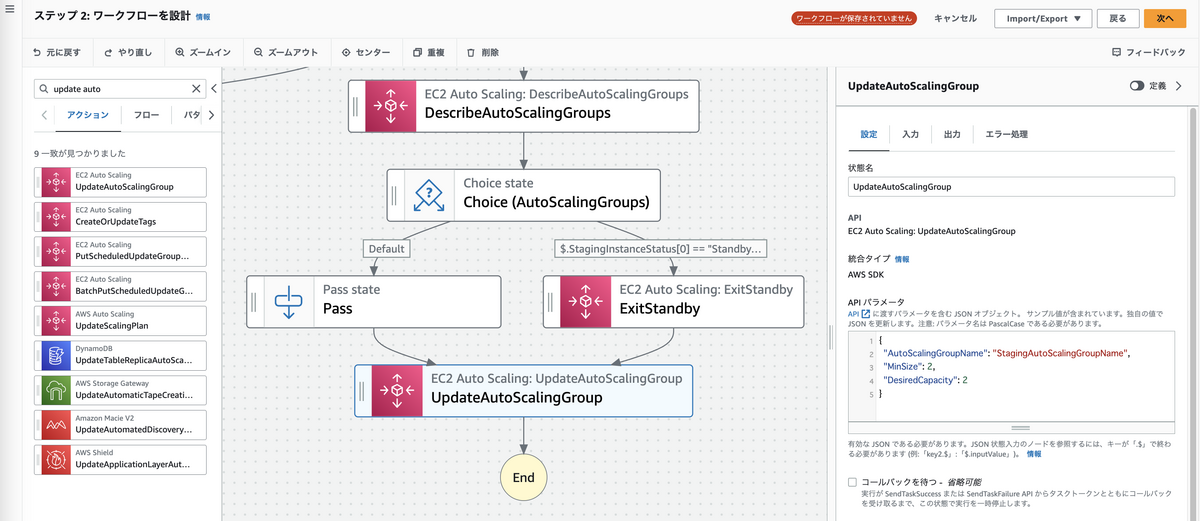Pick AWS Shield UpdateApplicationLayerAut... icon
Image resolution: width=1200 pixels, height=521 pixels.
coord(55,459)
